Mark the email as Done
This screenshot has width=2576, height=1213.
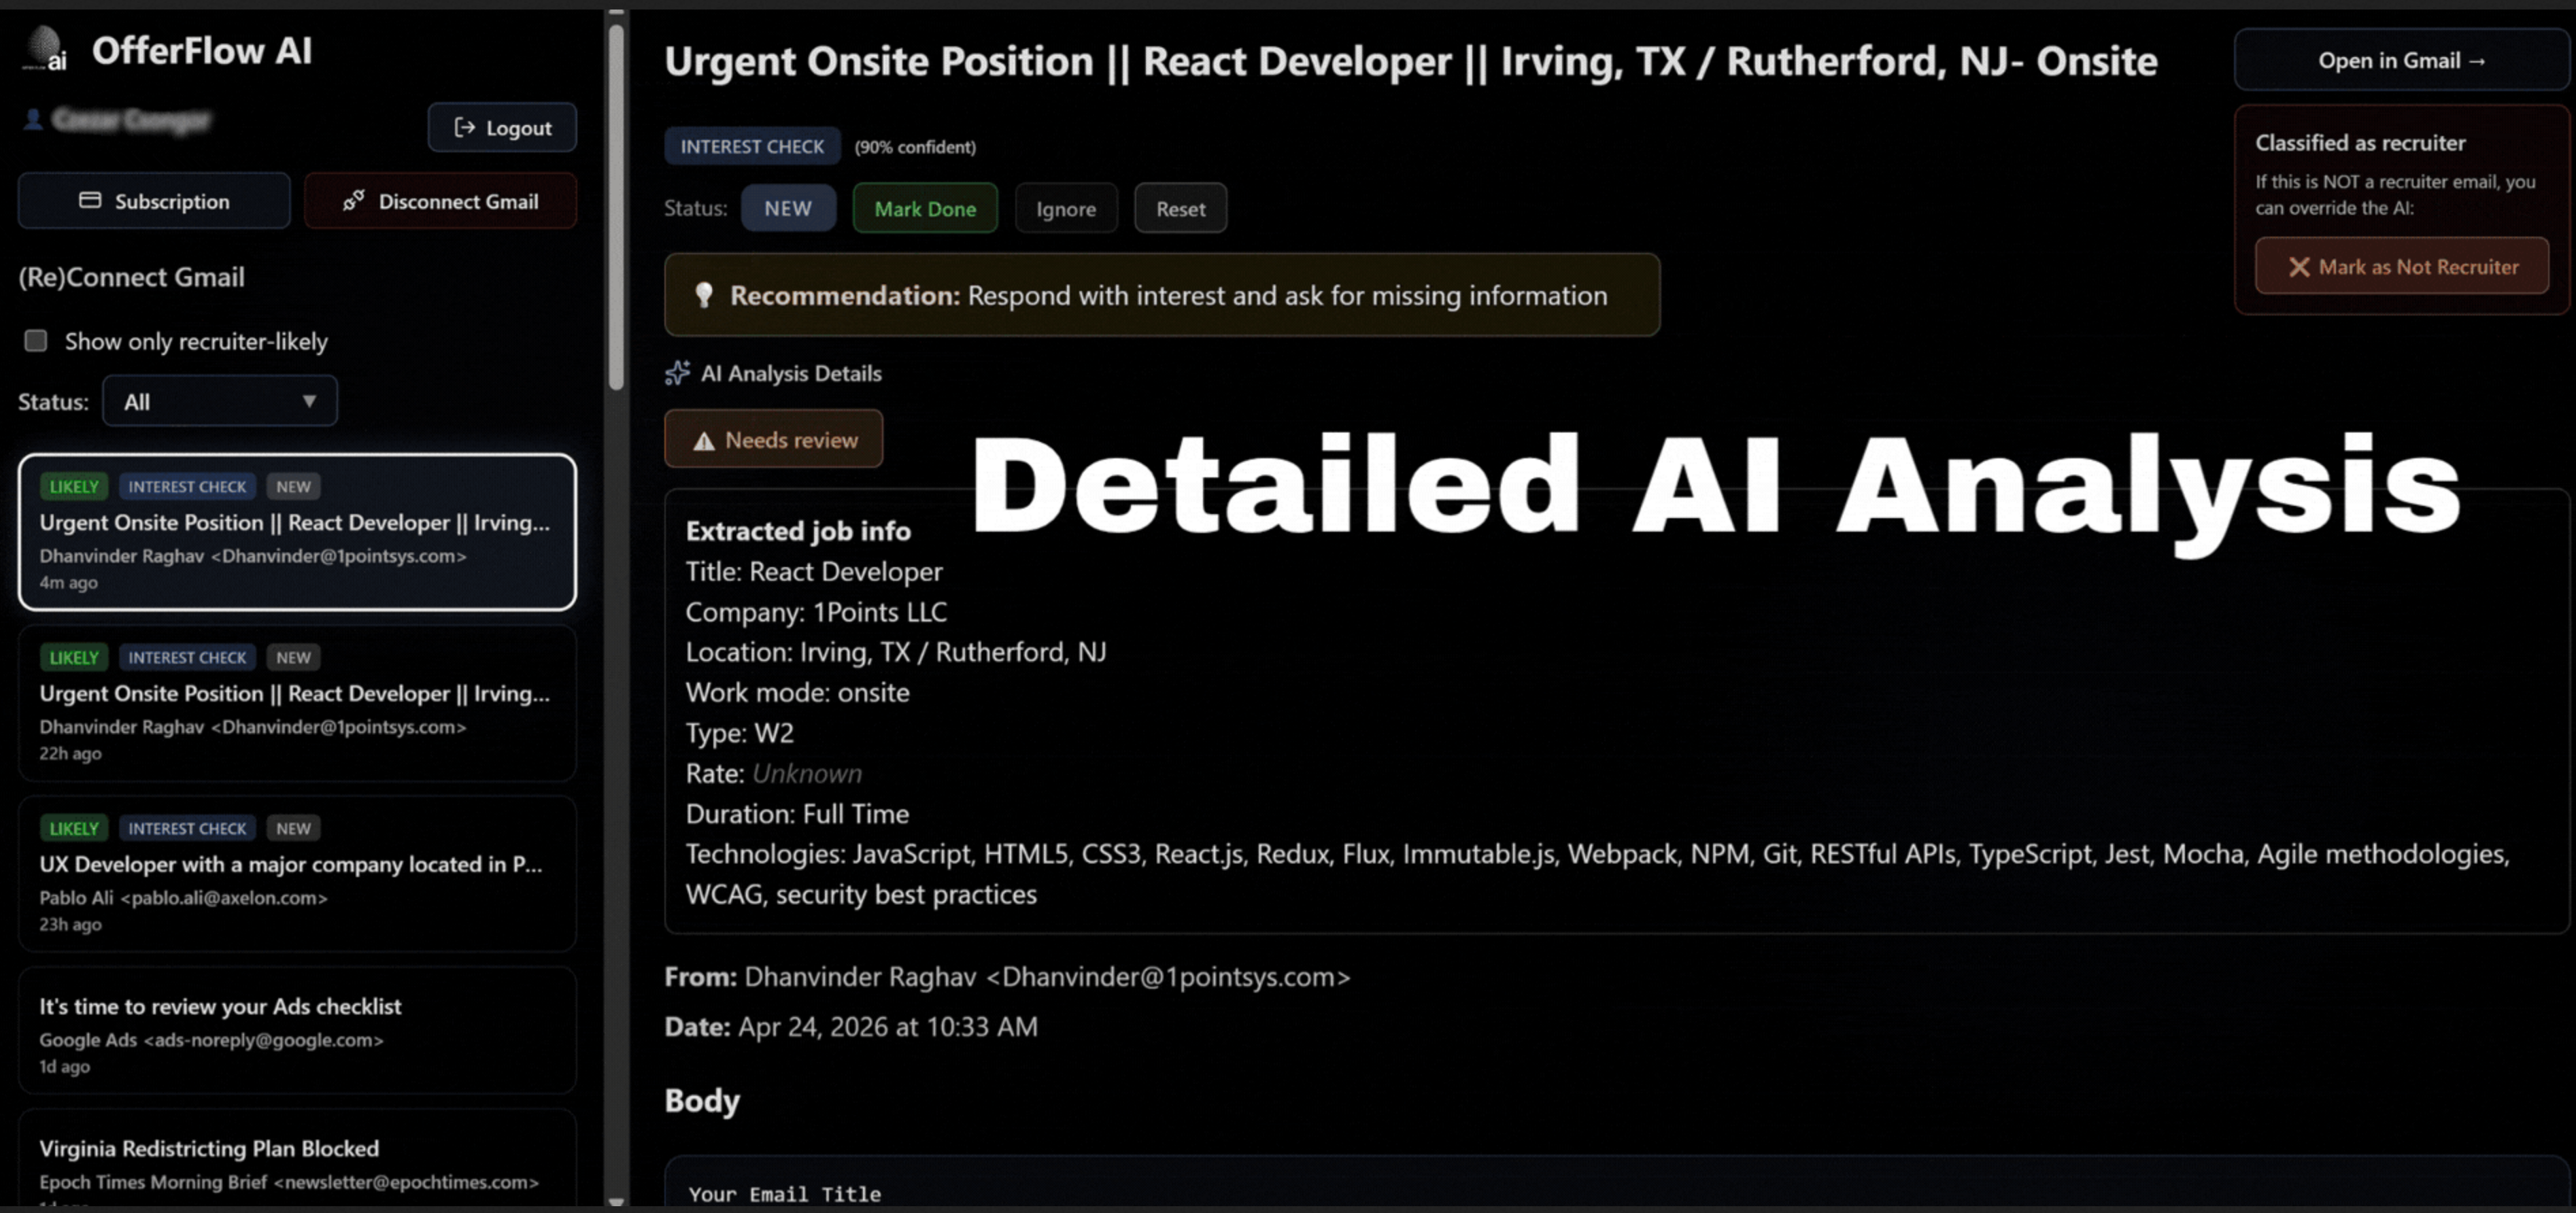click(924, 209)
